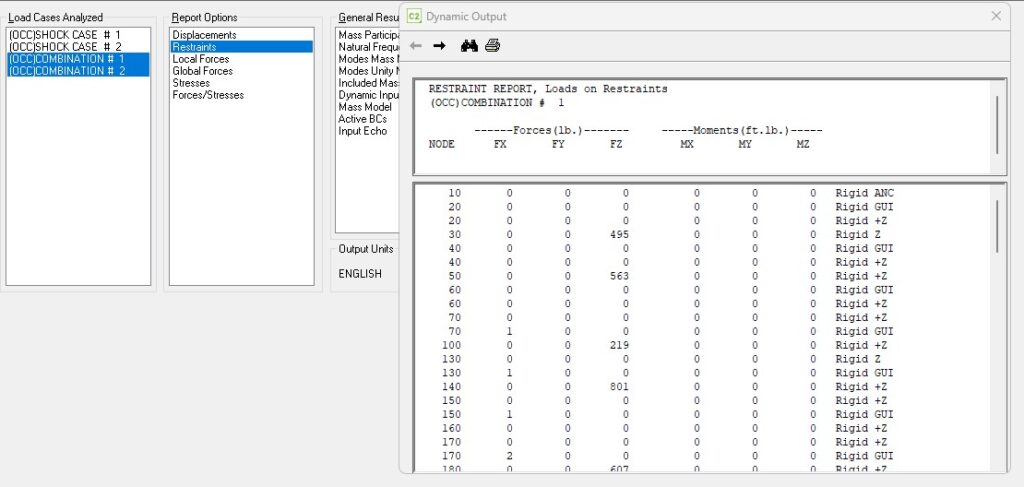Close the Dynamic Output window
1024x487 pixels.
(x=995, y=16)
